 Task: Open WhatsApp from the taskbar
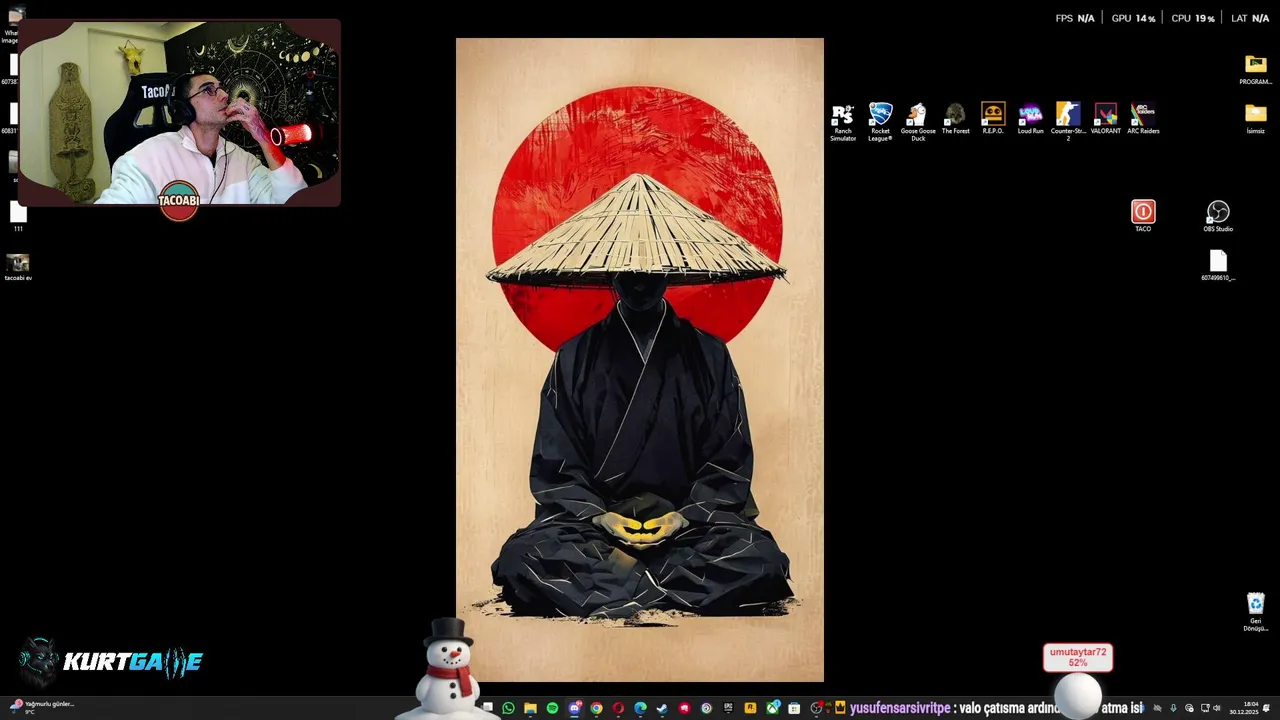point(508,708)
